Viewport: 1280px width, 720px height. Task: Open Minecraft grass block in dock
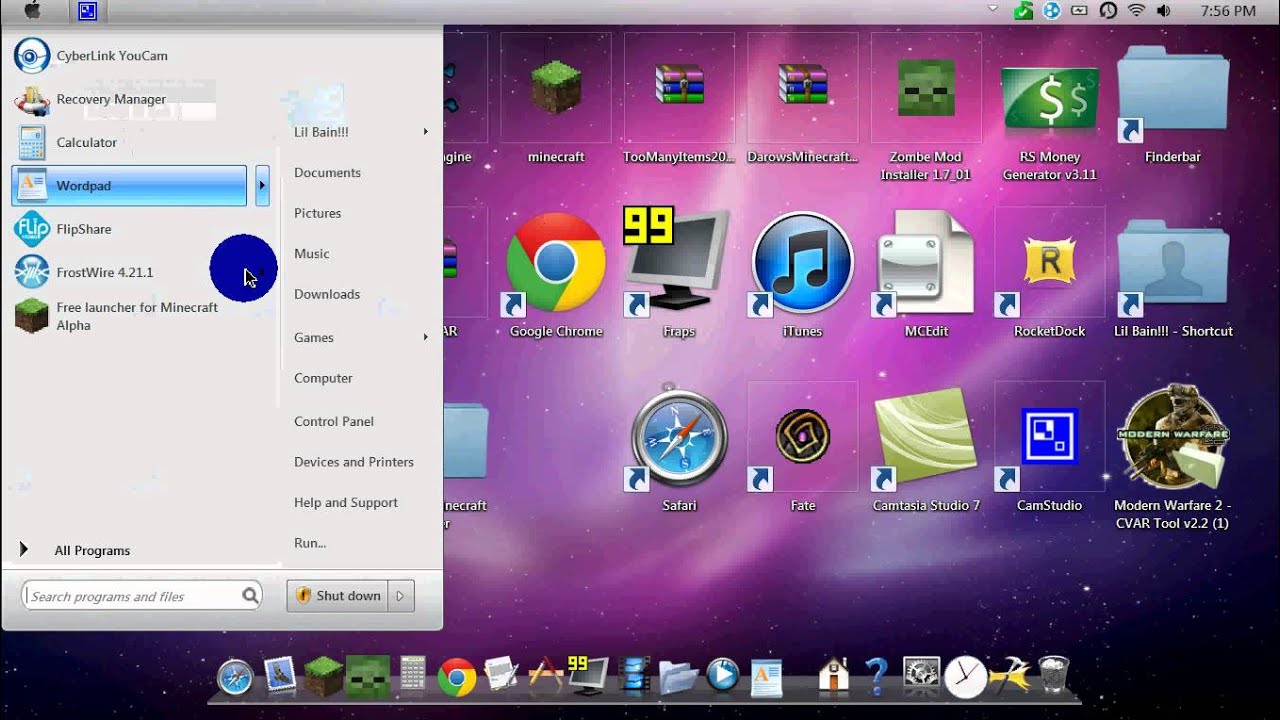coord(323,677)
